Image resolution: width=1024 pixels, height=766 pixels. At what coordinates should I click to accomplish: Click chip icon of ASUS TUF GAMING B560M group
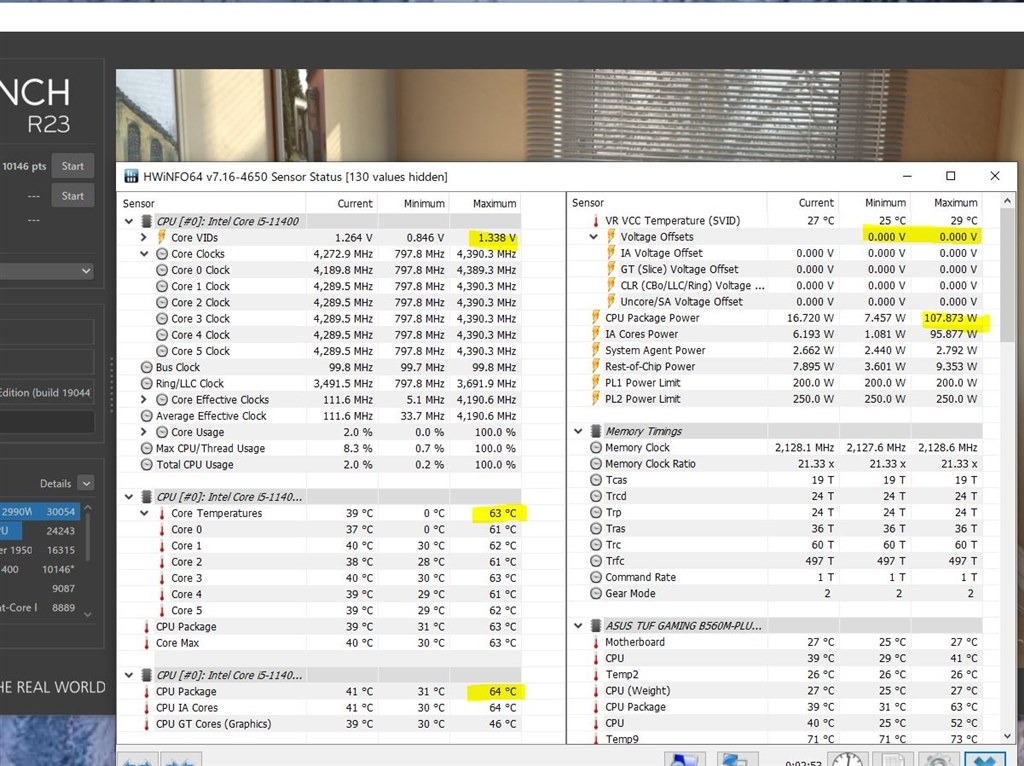coord(596,626)
